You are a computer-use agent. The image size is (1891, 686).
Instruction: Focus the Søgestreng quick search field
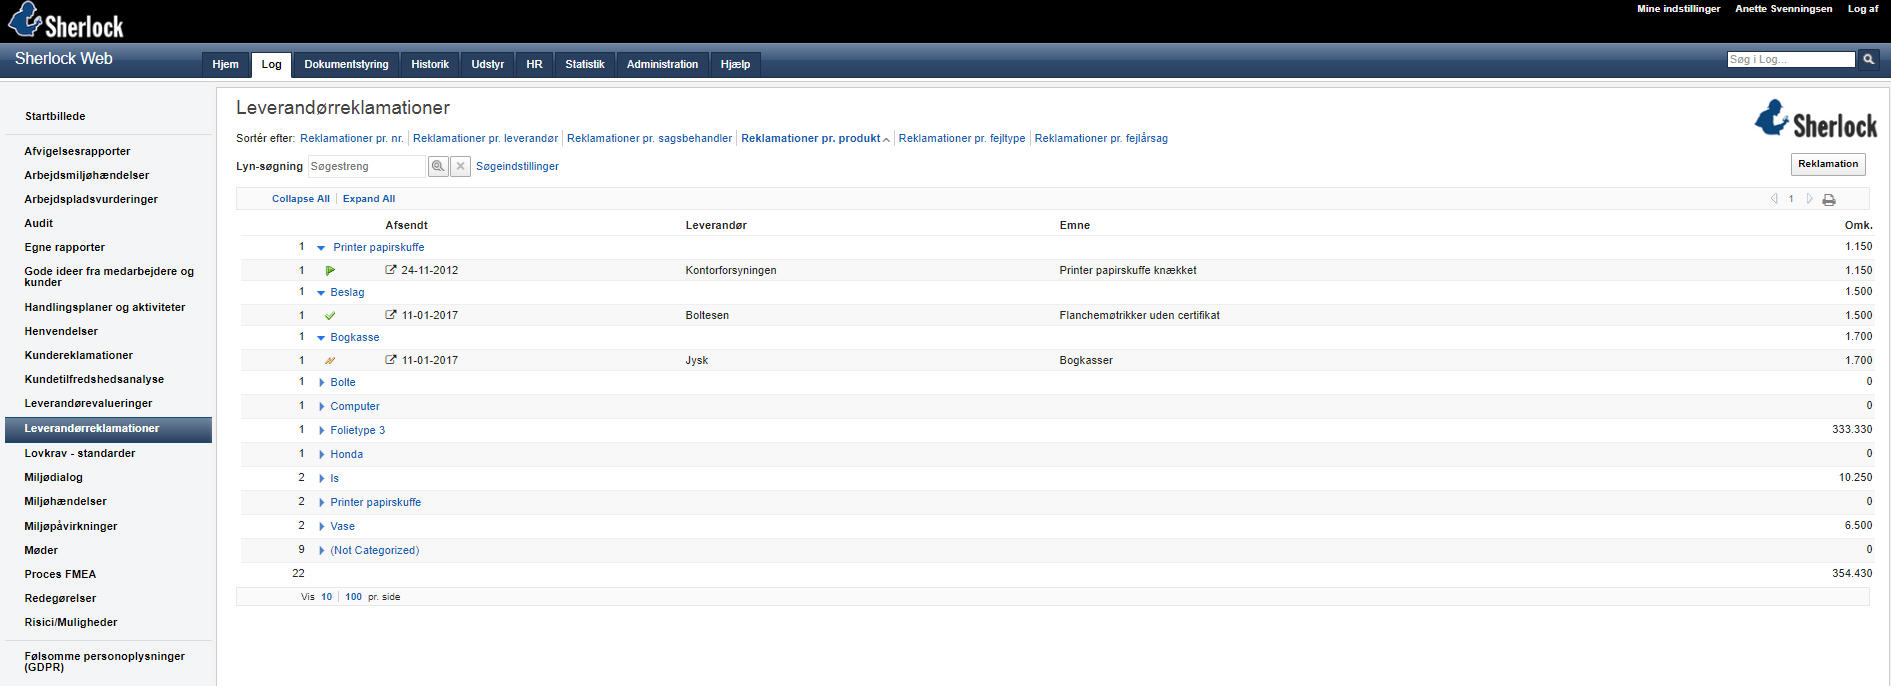(x=367, y=167)
